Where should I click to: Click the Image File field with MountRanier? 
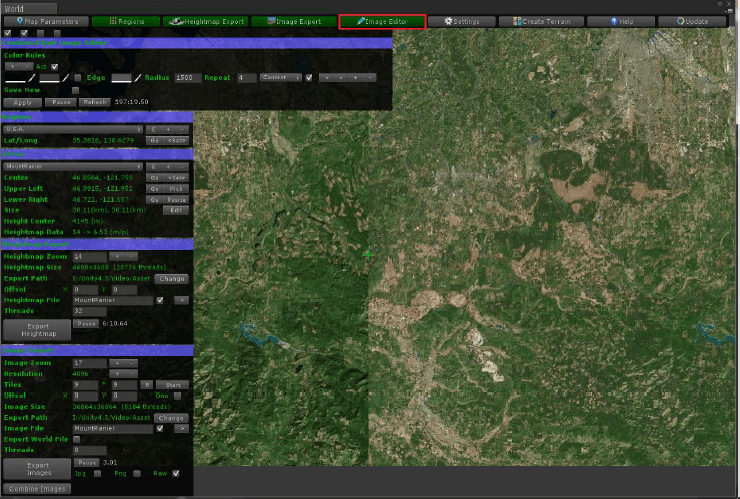113,429
